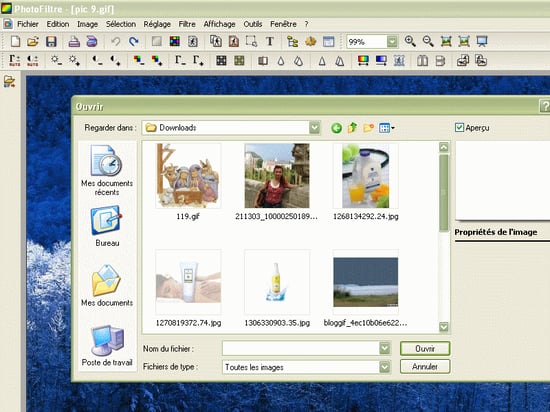
Task: Click the Zoom out magnifier icon
Action: (x=428, y=41)
